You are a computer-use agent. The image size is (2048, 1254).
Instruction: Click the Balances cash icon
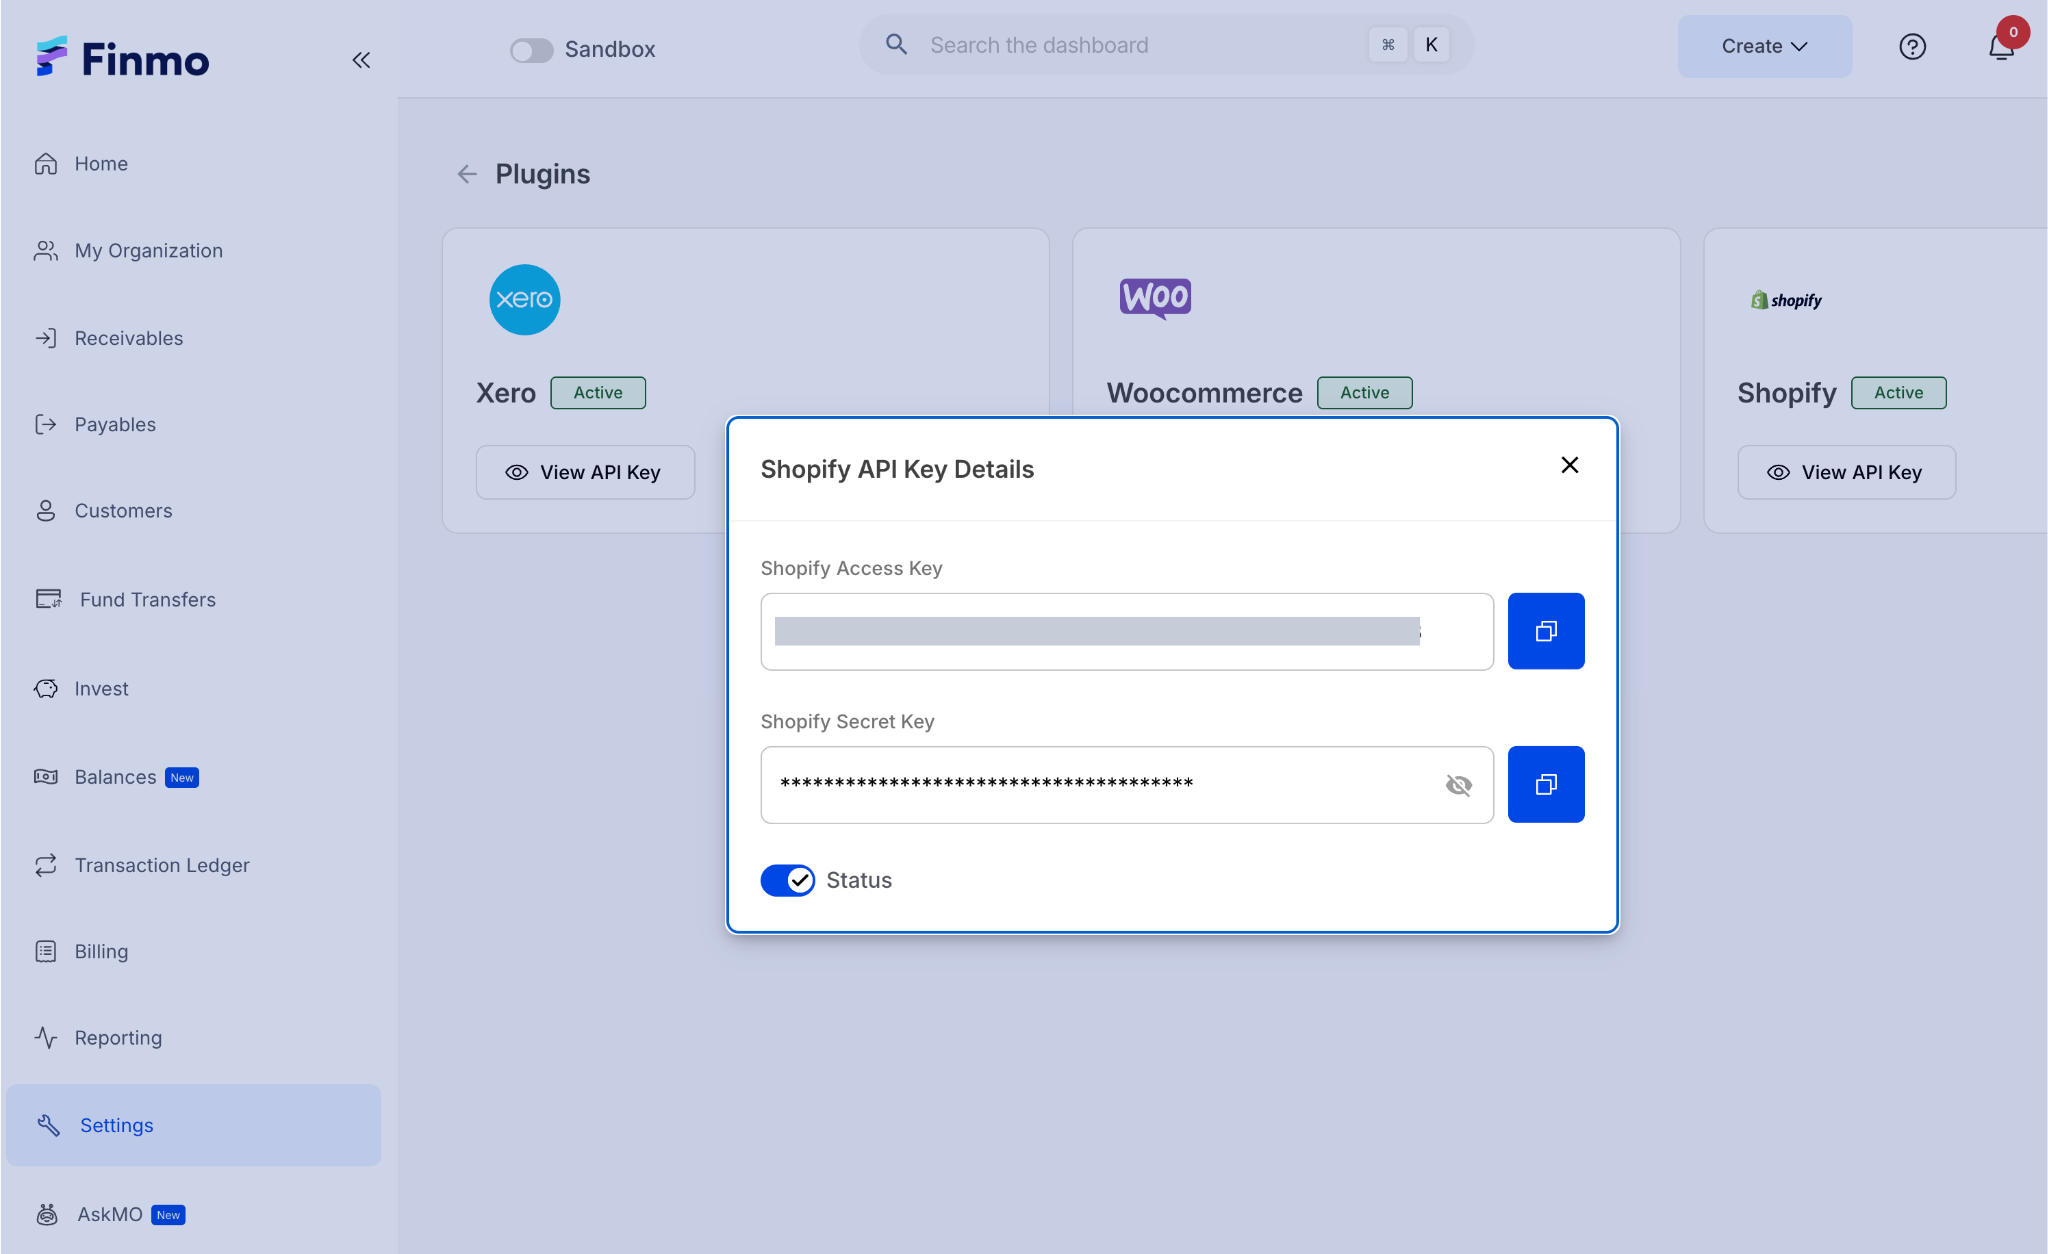click(x=46, y=777)
